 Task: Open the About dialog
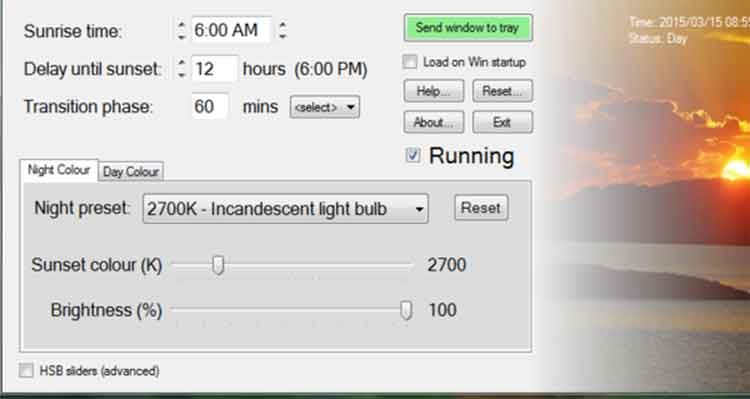click(433, 122)
